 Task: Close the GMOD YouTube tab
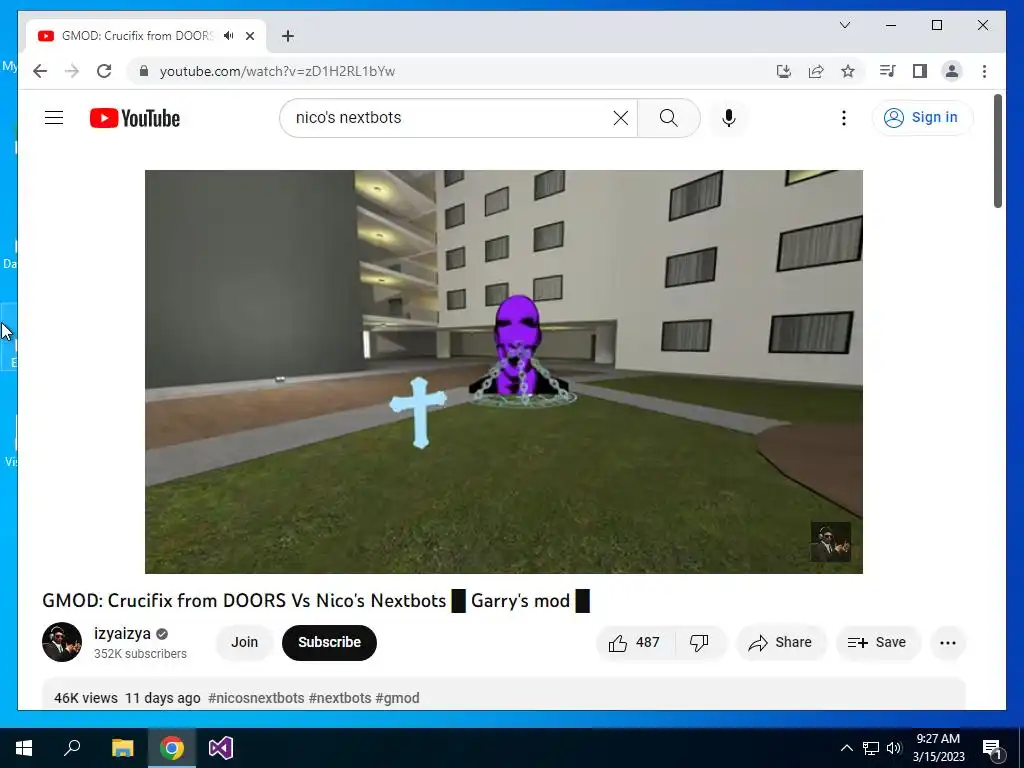tap(250, 36)
